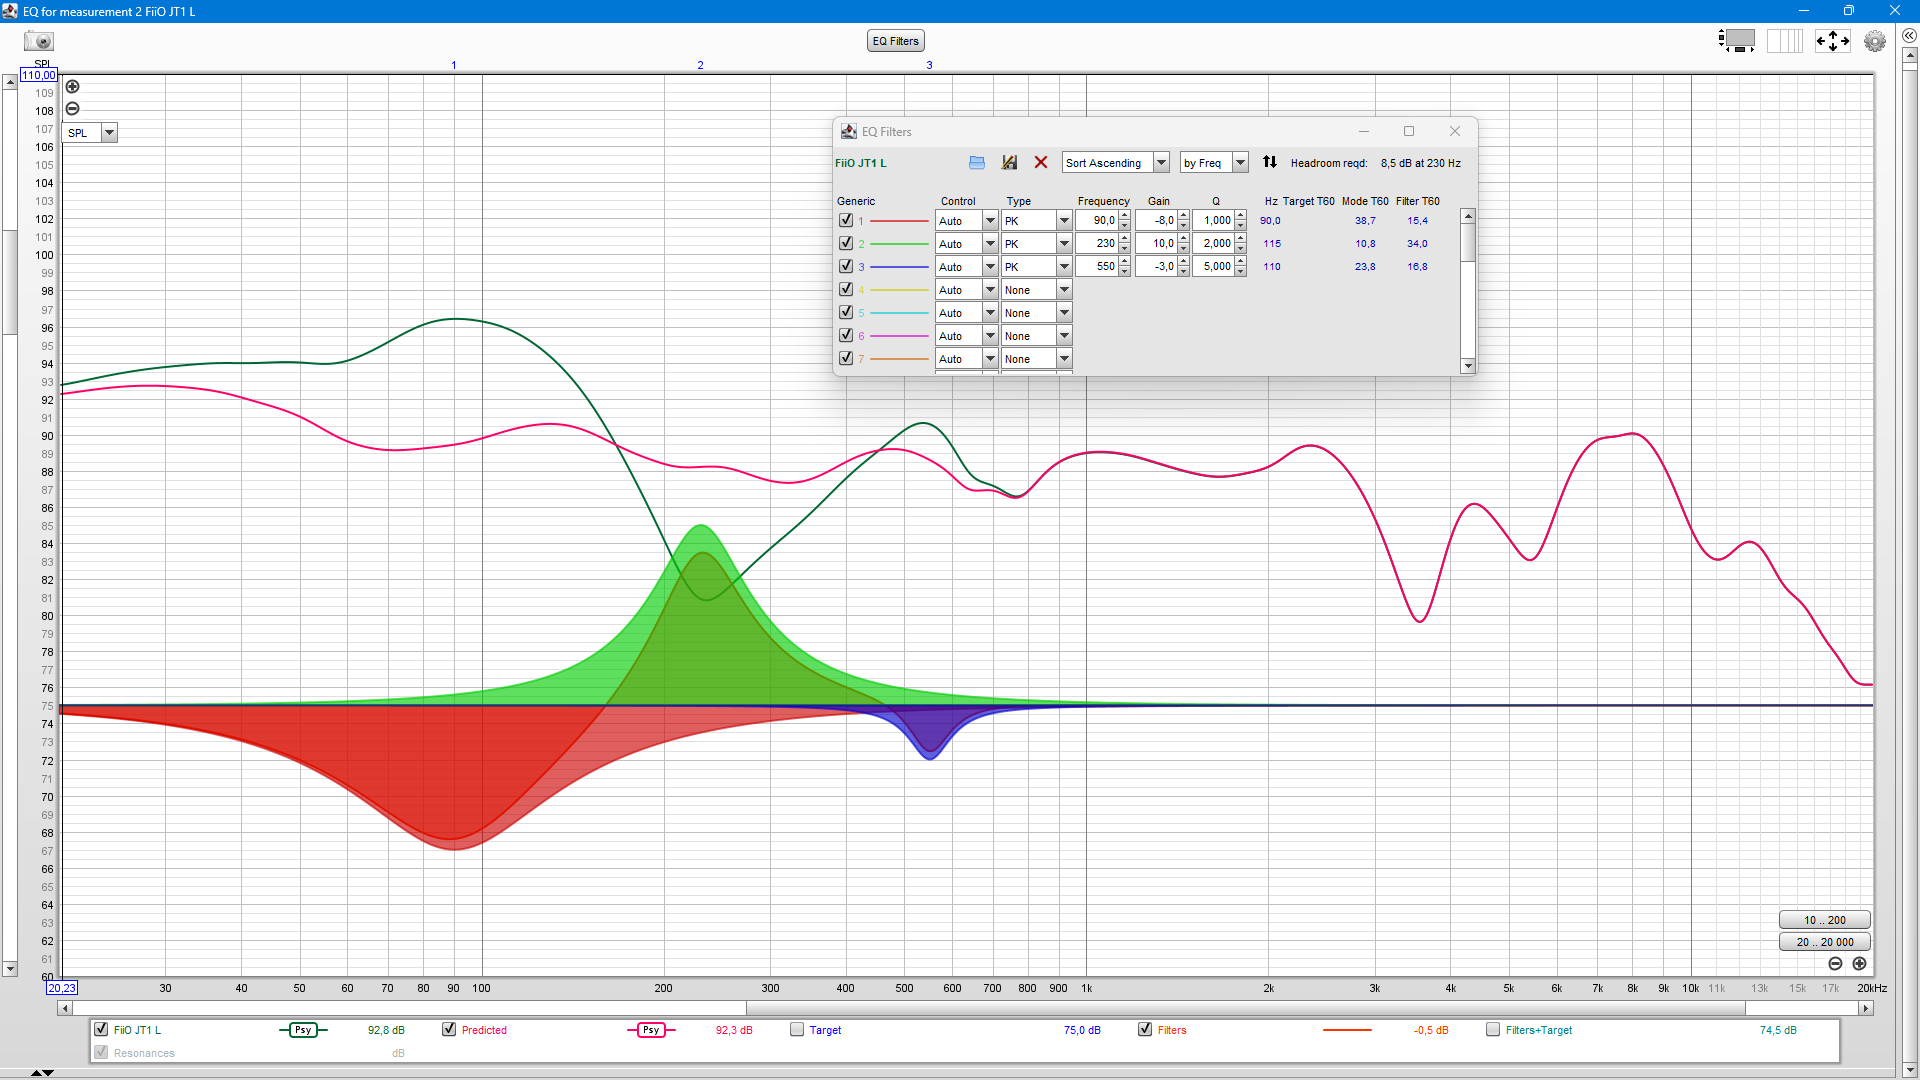Uncheck filter 6 checkbox
Image resolution: width=1920 pixels, height=1080 pixels.
point(846,335)
